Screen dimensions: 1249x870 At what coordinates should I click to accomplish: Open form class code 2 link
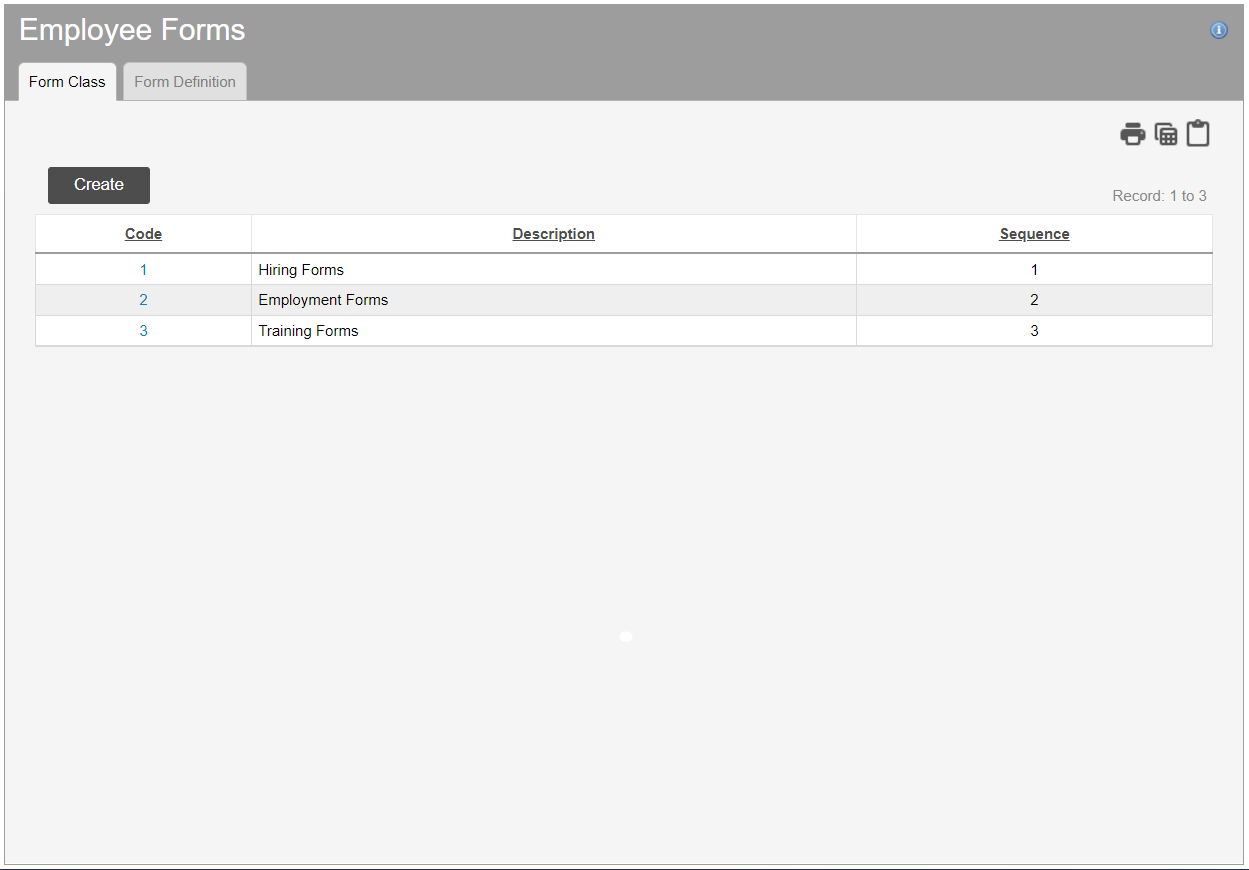[143, 300]
